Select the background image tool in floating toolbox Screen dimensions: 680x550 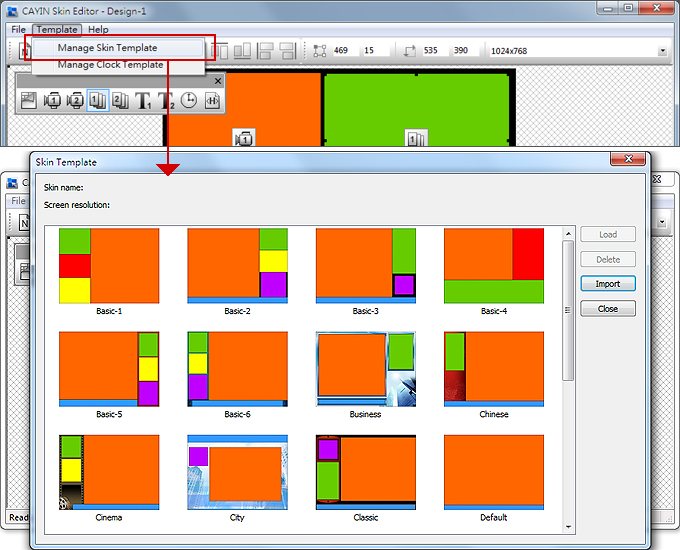[x=29, y=100]
